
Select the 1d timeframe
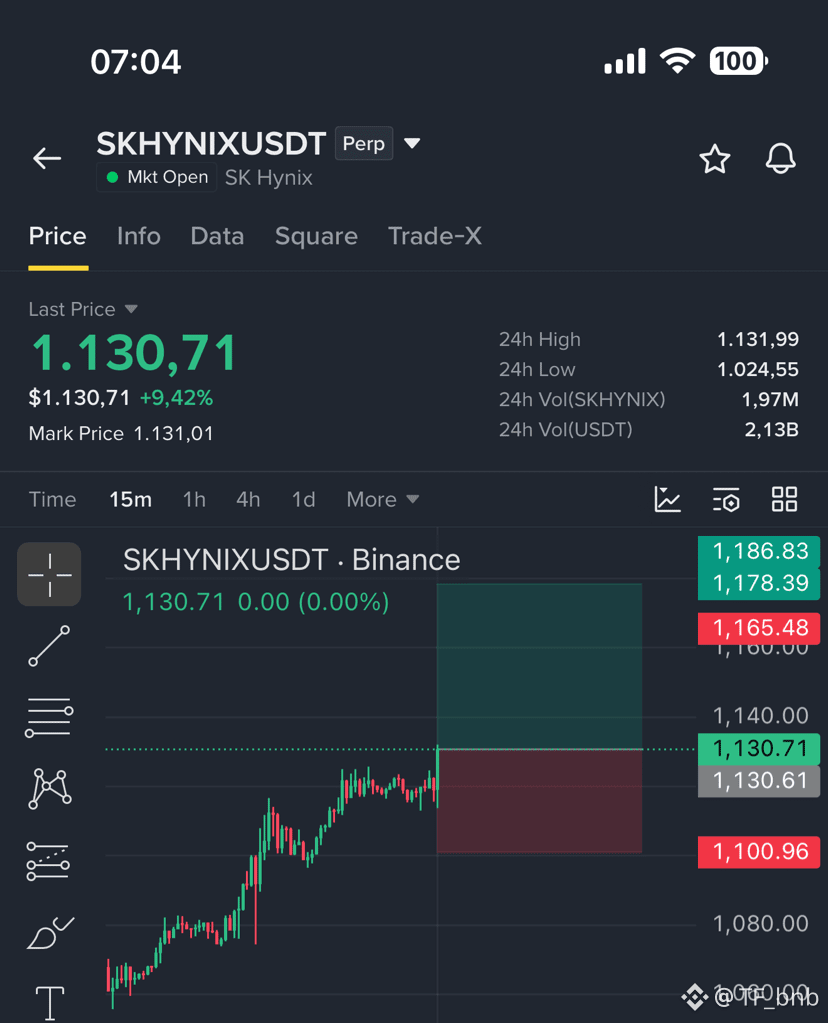[x=303, y=499]
